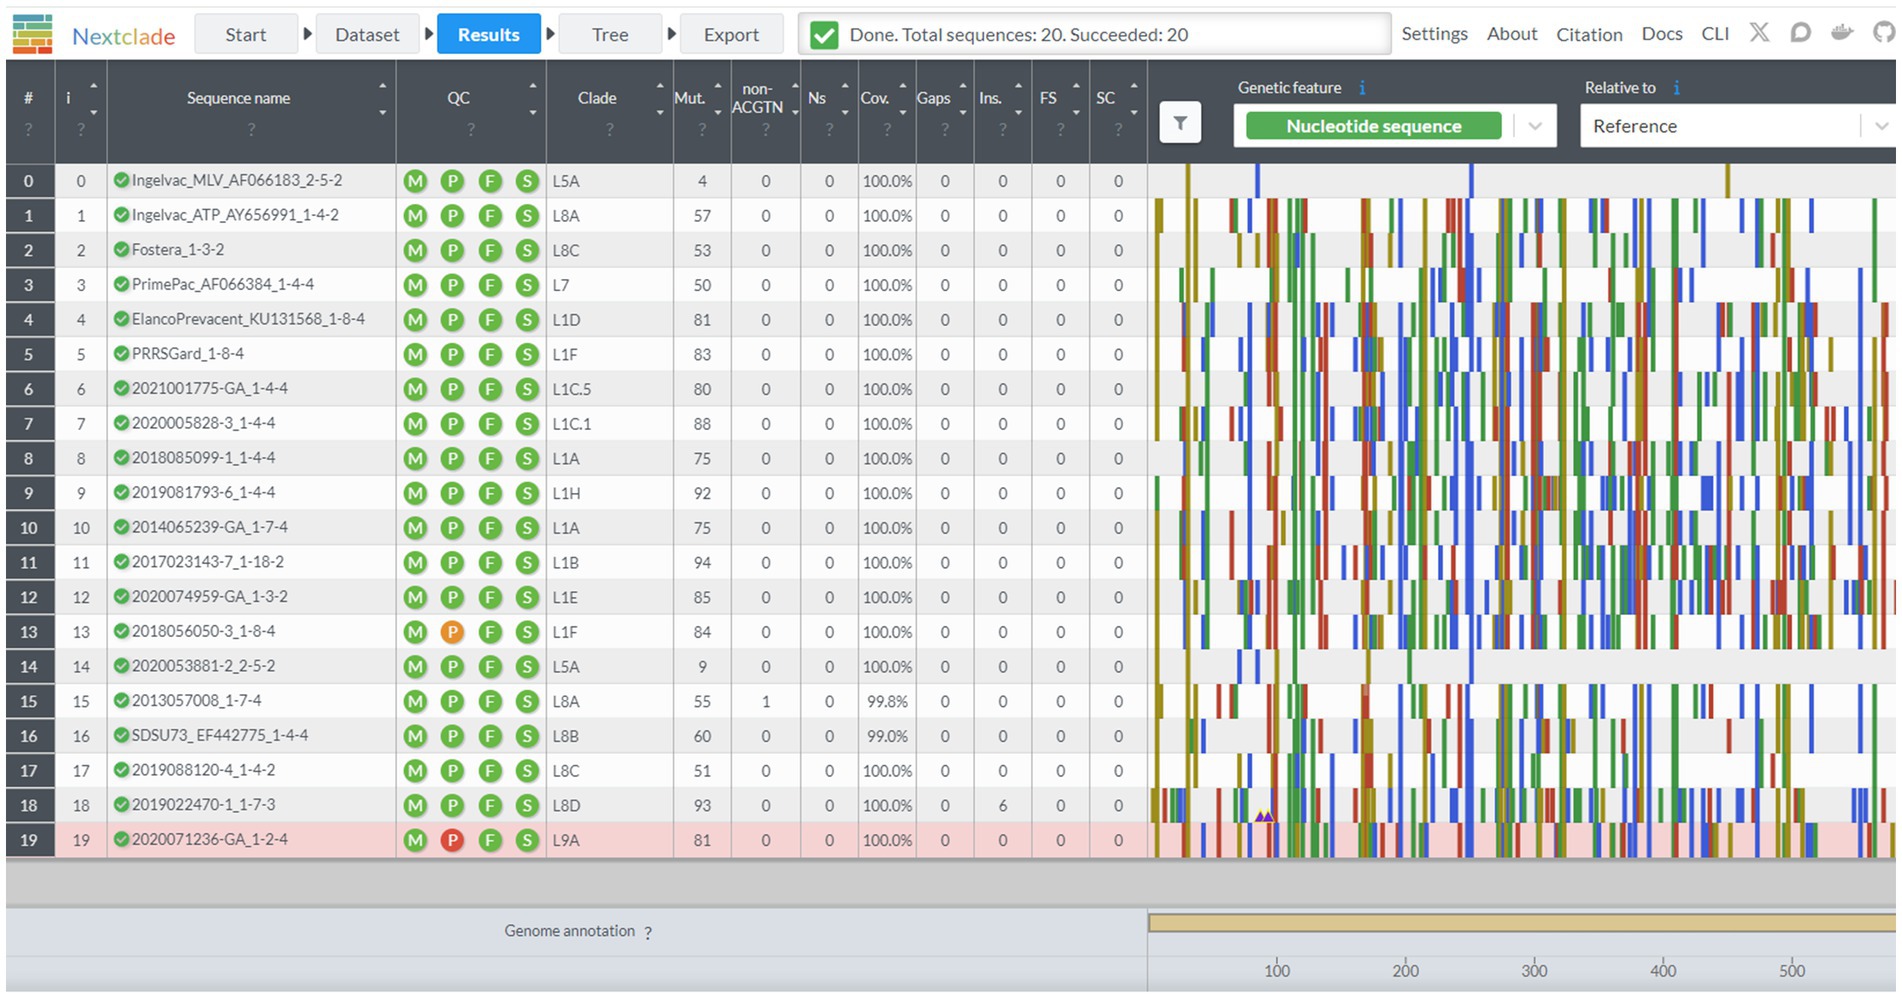Sort by Ins. column arrows

click(1018, 99)
